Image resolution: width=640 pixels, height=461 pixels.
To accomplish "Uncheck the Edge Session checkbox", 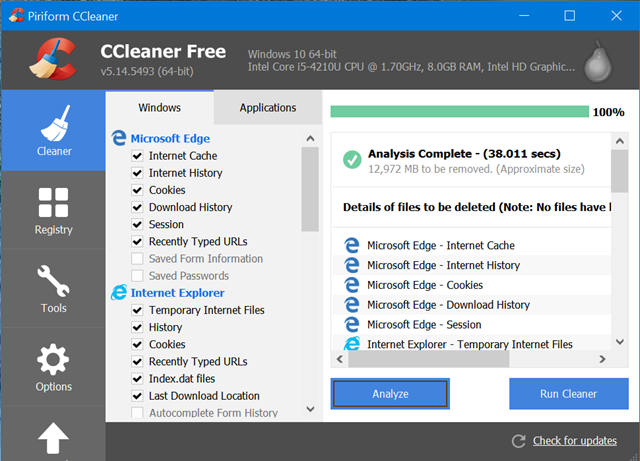I will [x=137, y=224].
